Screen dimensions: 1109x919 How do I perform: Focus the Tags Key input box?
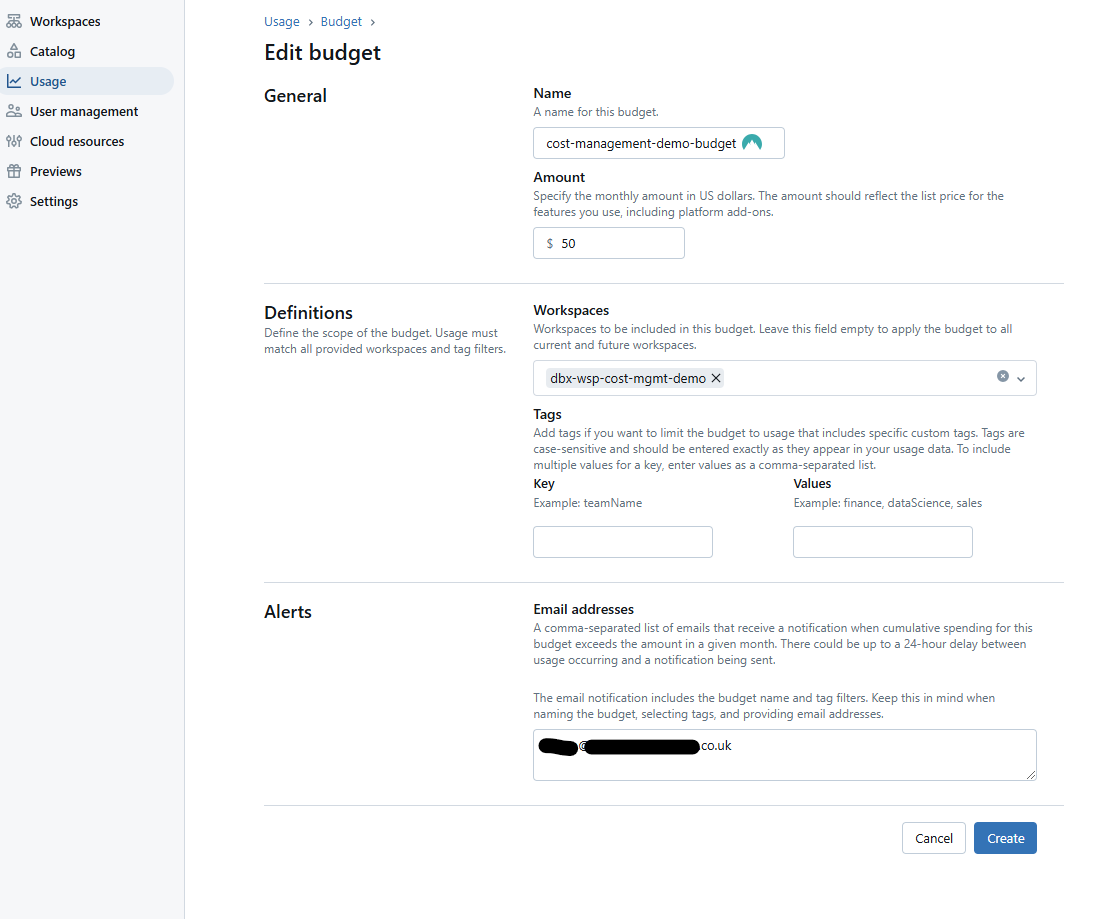coord(622,542)
